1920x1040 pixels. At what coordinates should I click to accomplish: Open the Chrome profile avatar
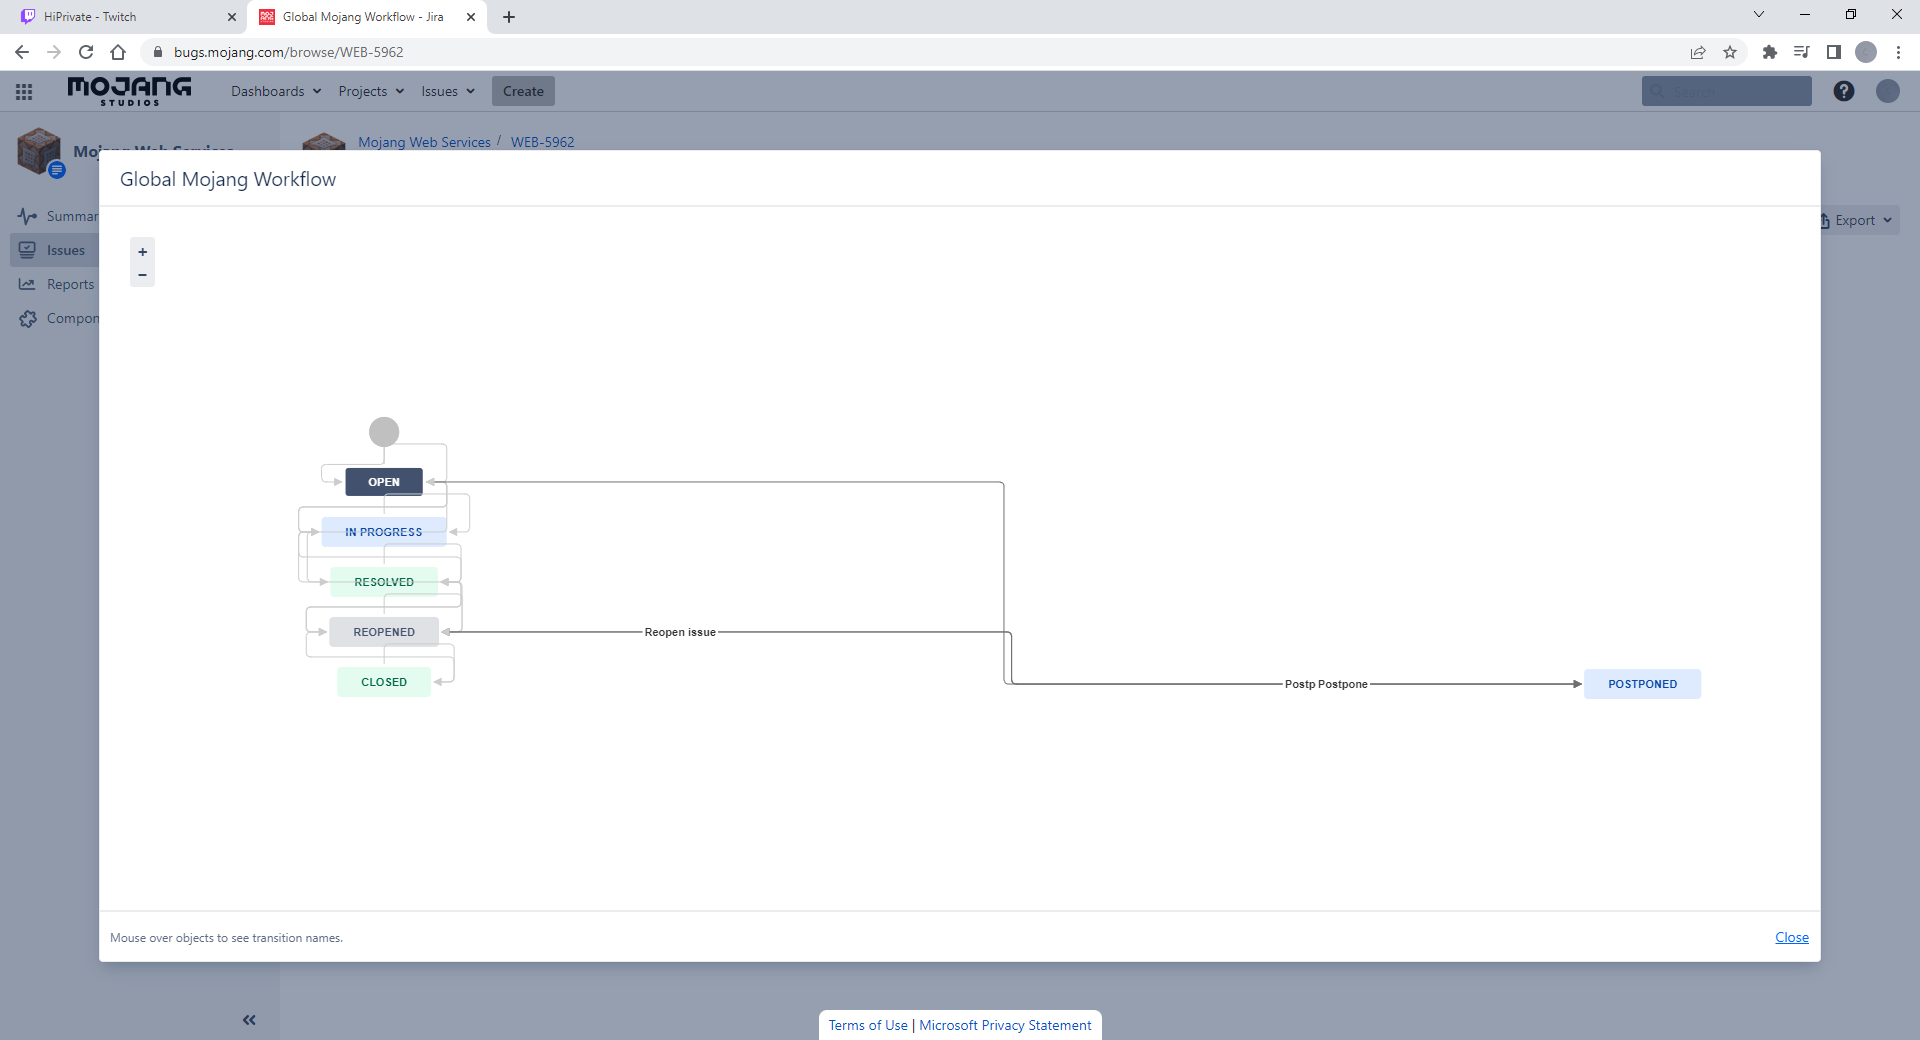(1866, 52)
